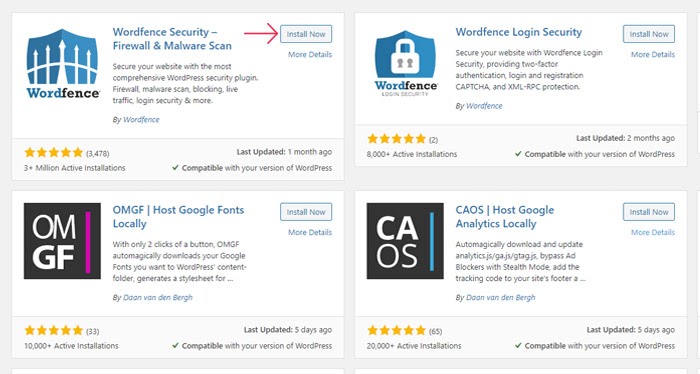The image size is (700, 374).
Task: Install the OMGF Host Google Fonts plugin
Action: tap(306, 212)
